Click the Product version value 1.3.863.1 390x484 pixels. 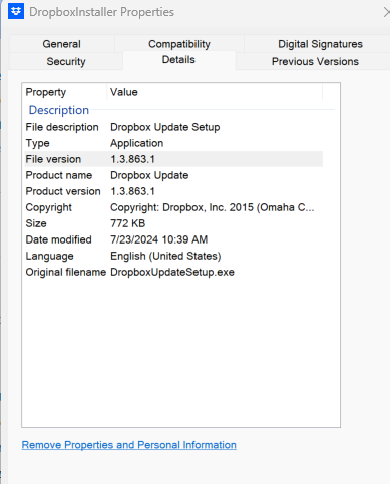[132, 191]
